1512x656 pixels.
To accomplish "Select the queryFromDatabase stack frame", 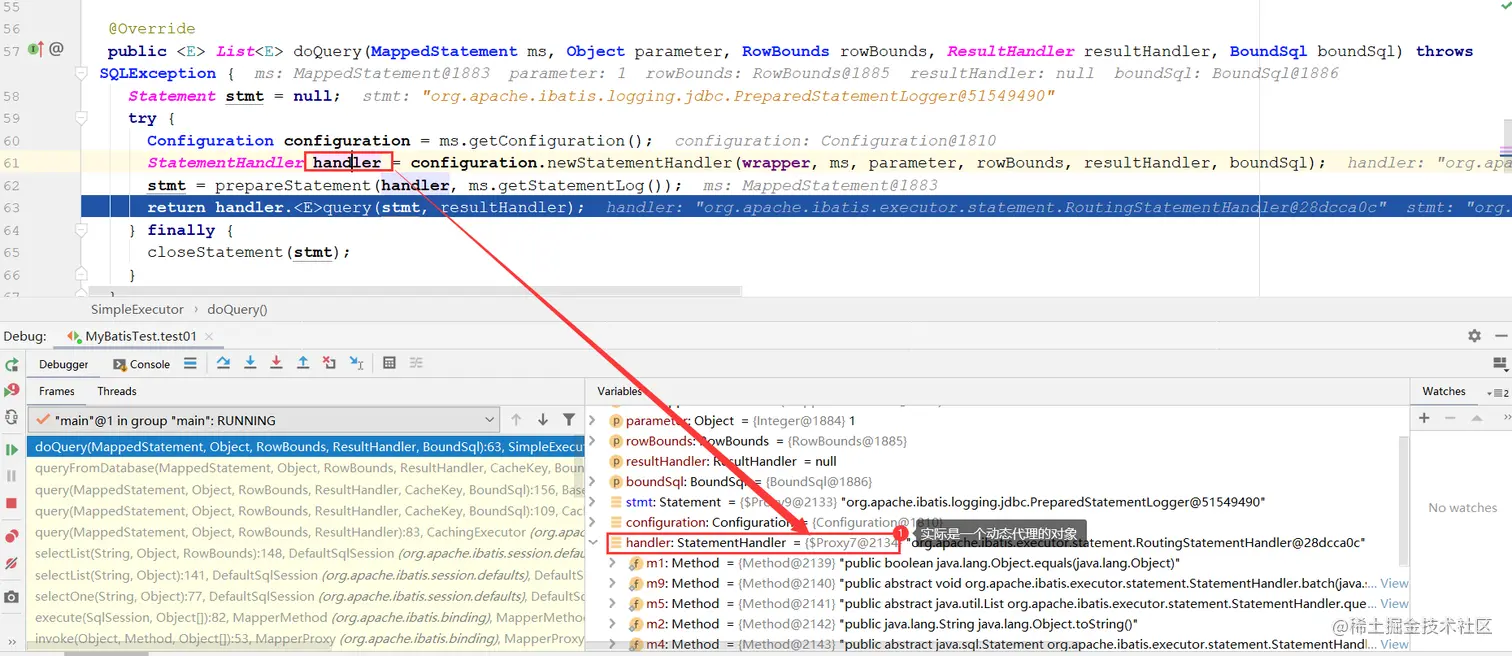I will [305, 468].
